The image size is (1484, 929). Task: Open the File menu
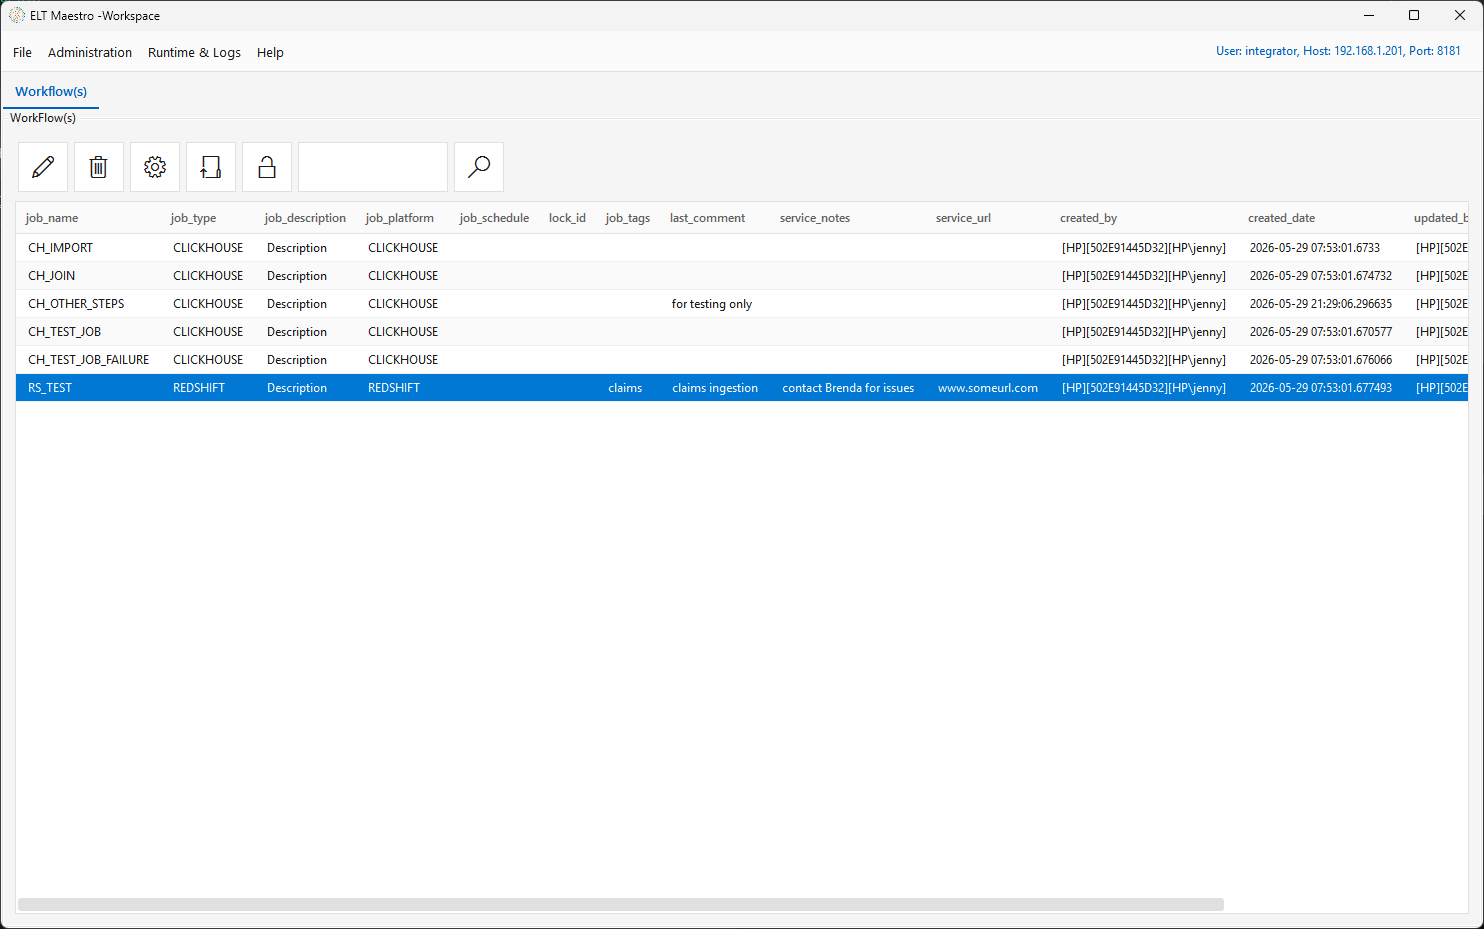(x=22, y=52)
